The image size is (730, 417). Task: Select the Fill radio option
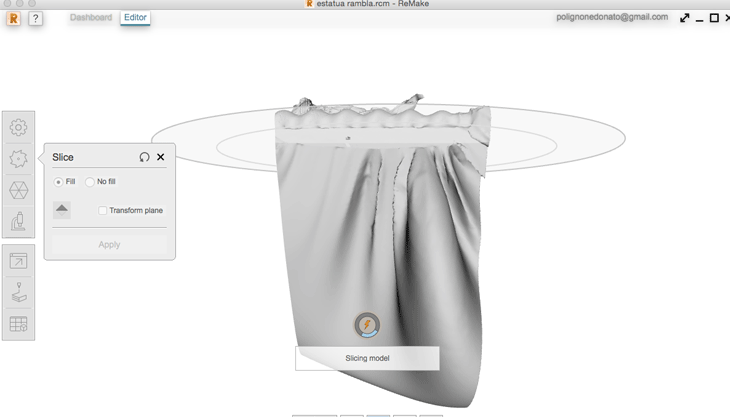[x=58, y=182]
